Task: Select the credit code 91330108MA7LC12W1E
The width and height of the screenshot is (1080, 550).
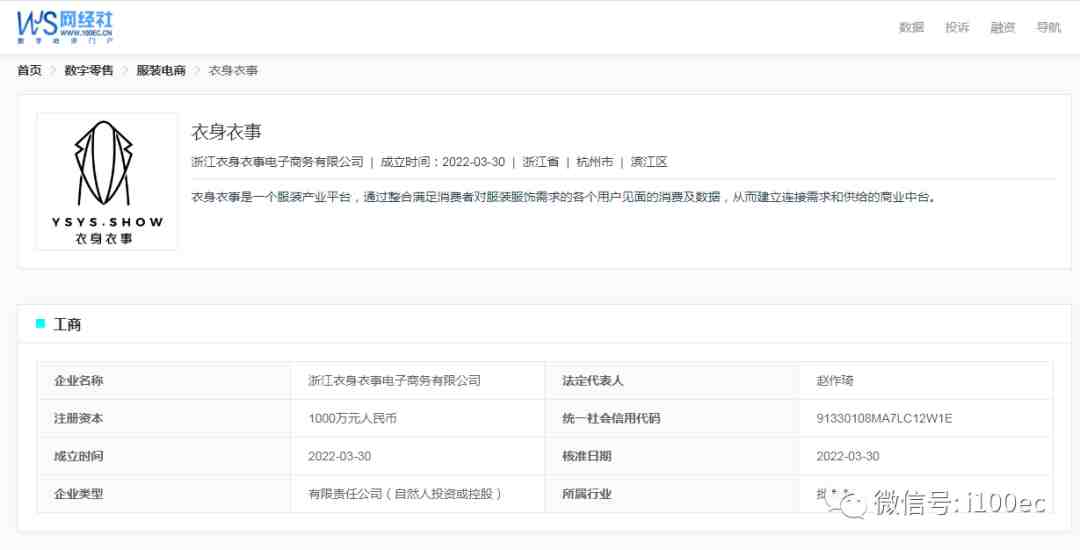Action: pos(884,418)
